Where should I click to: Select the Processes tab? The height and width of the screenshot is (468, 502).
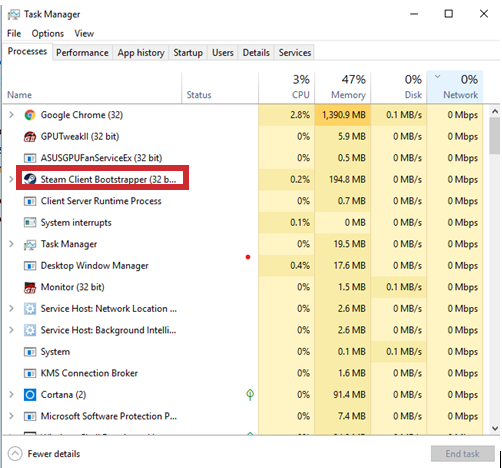27,51
